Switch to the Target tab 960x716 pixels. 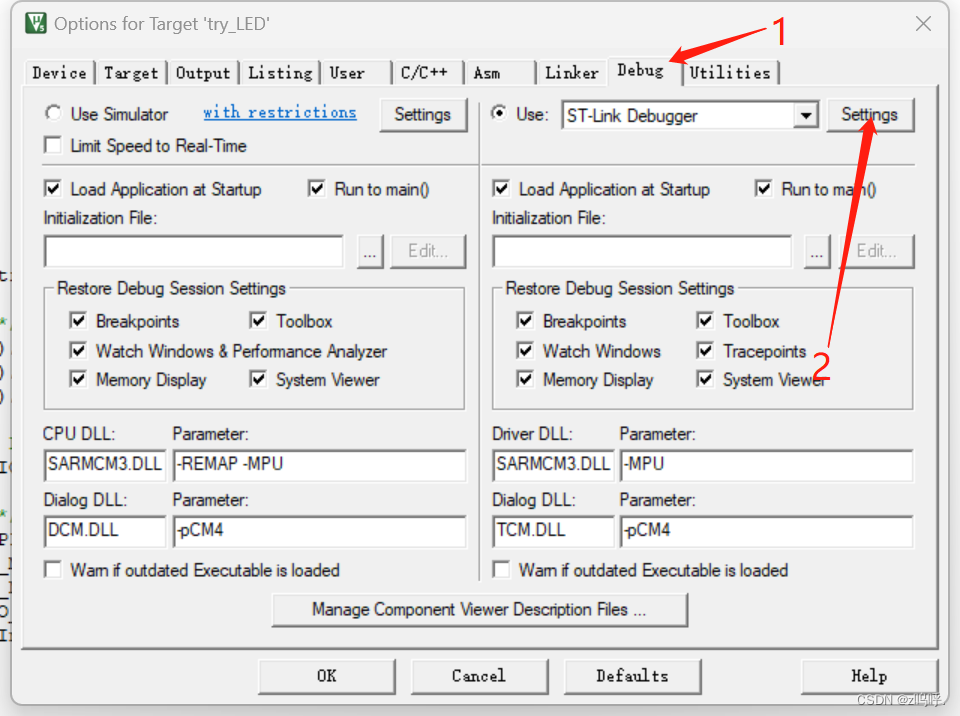(x=131, y=73)
